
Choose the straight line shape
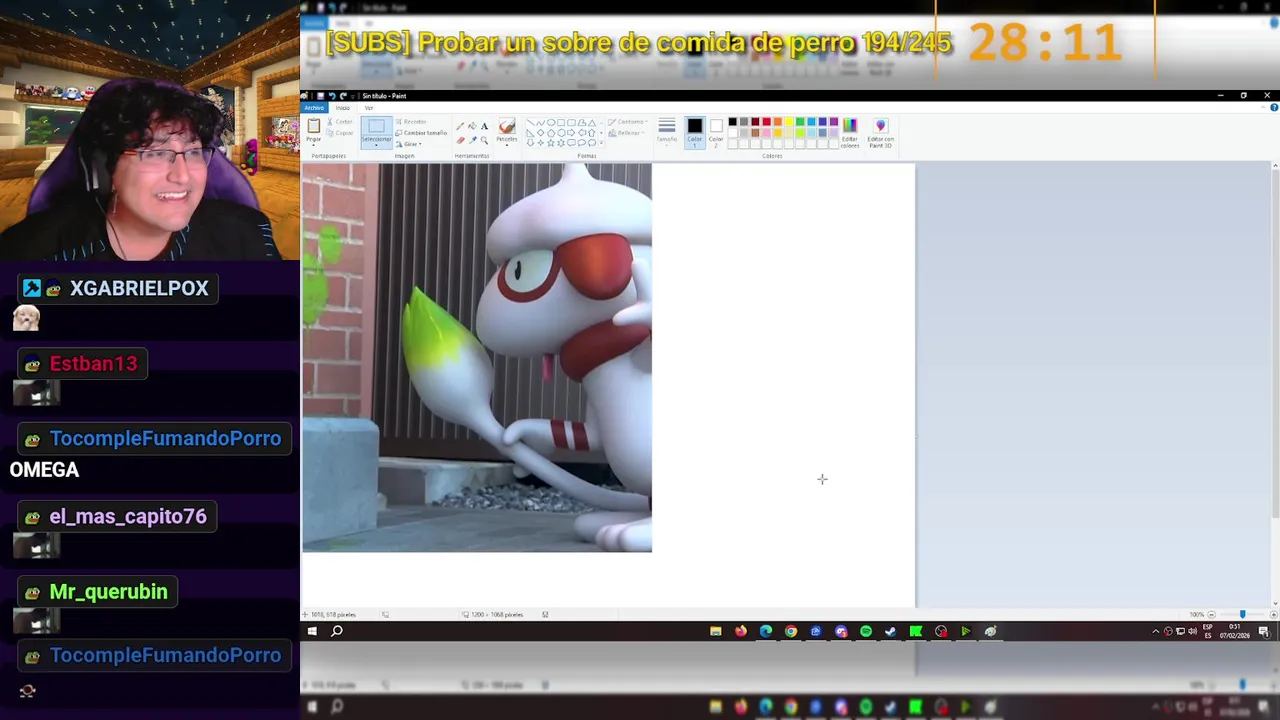pyautogui.click(x=530, y=122)
